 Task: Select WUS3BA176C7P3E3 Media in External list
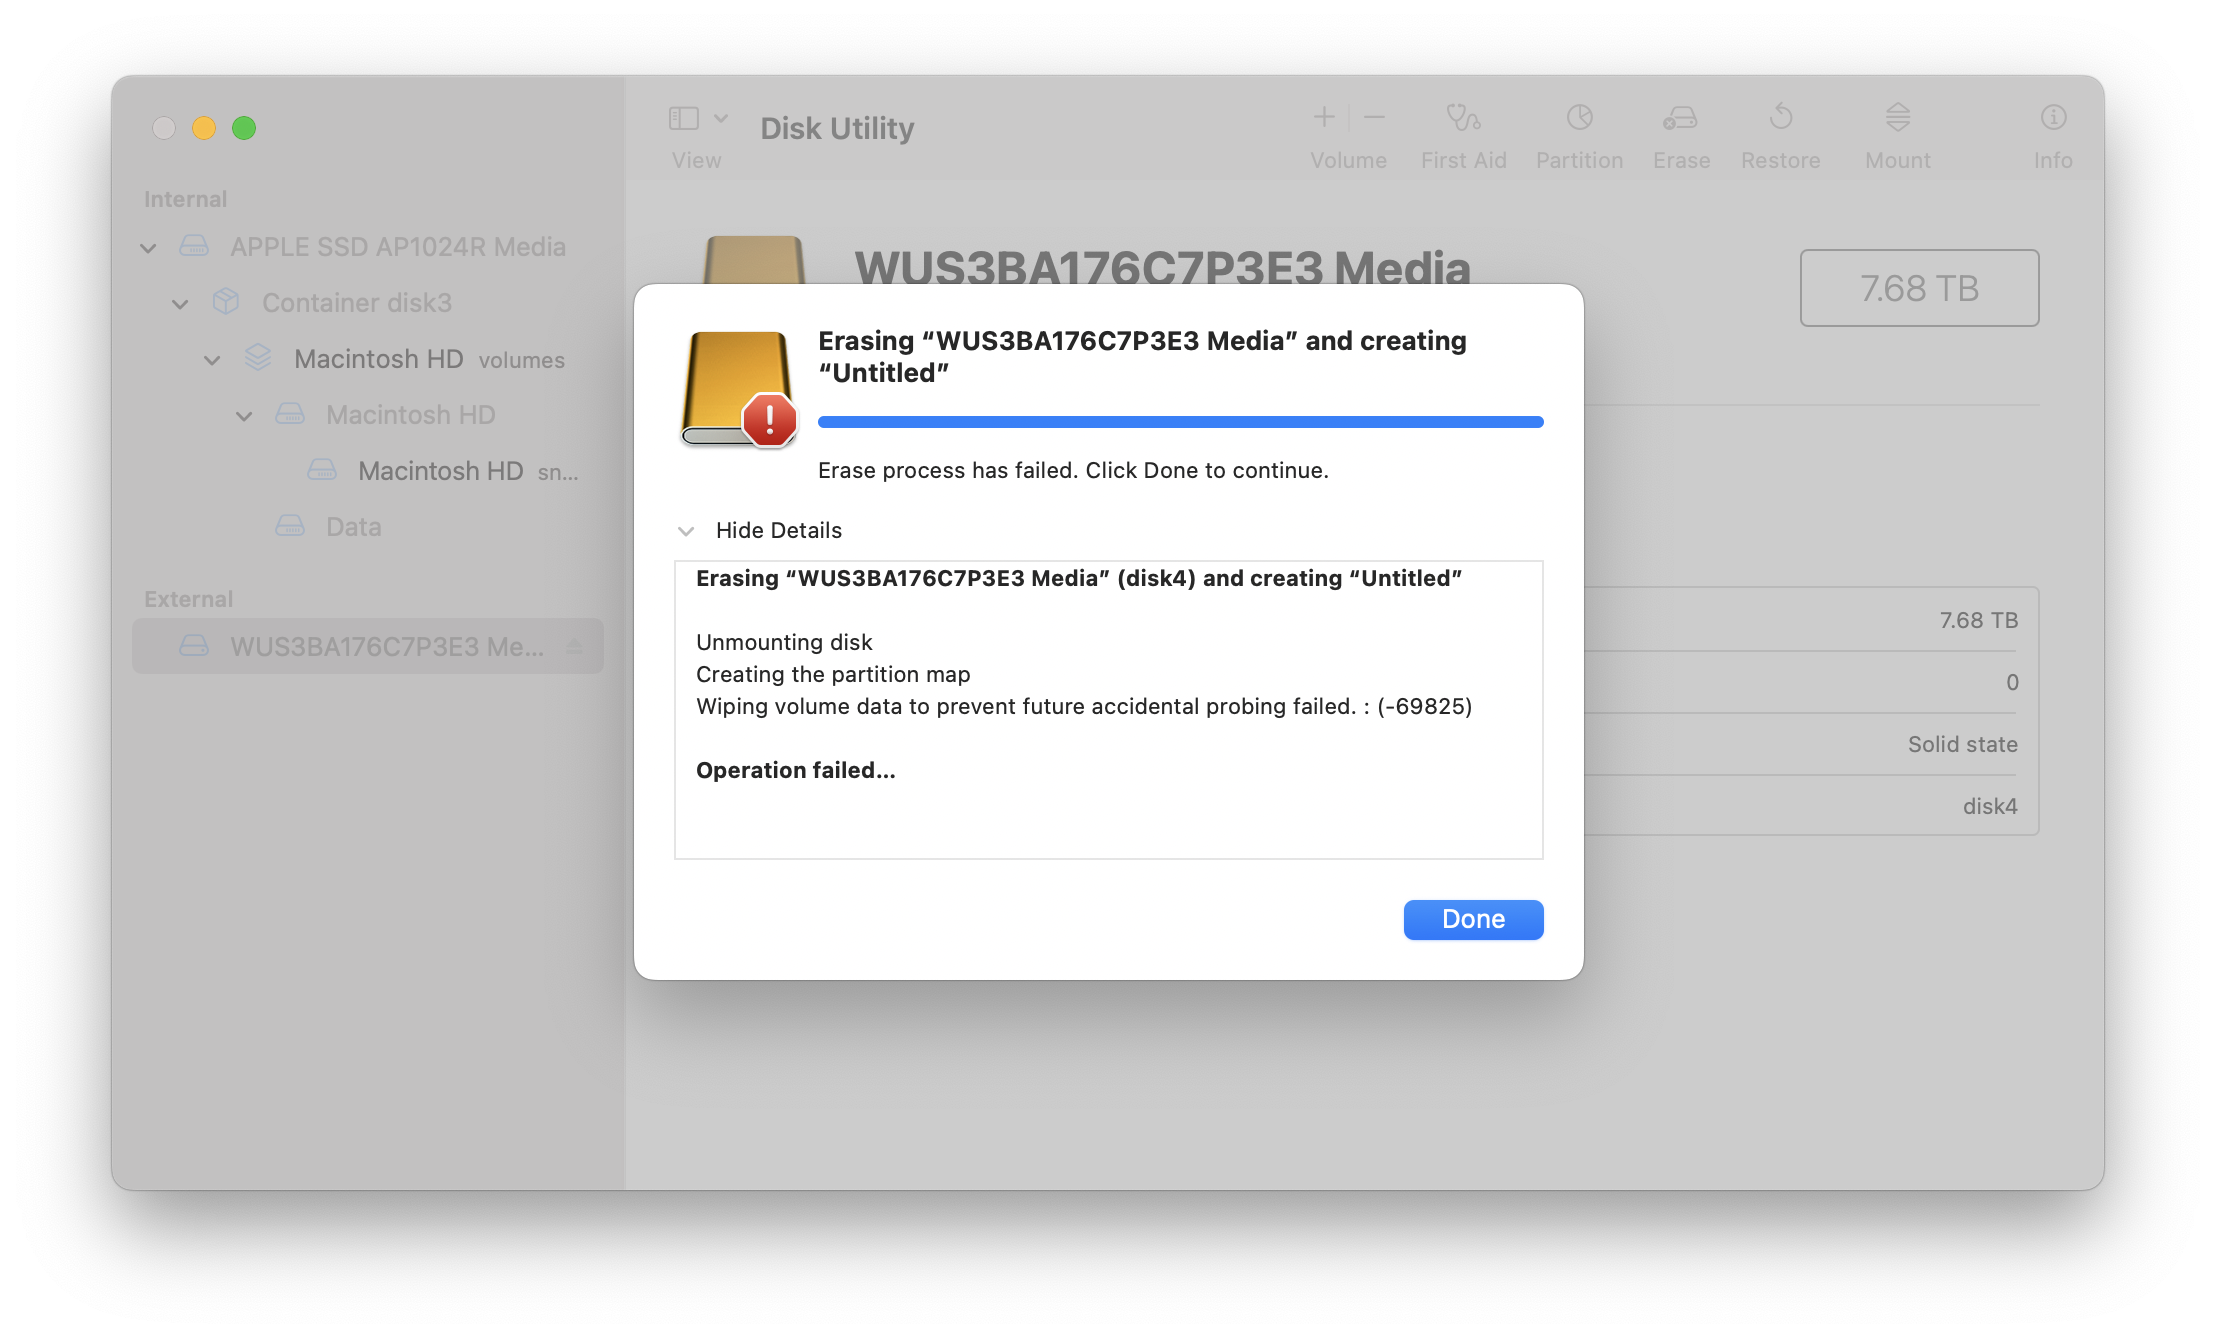pos(386,647)
